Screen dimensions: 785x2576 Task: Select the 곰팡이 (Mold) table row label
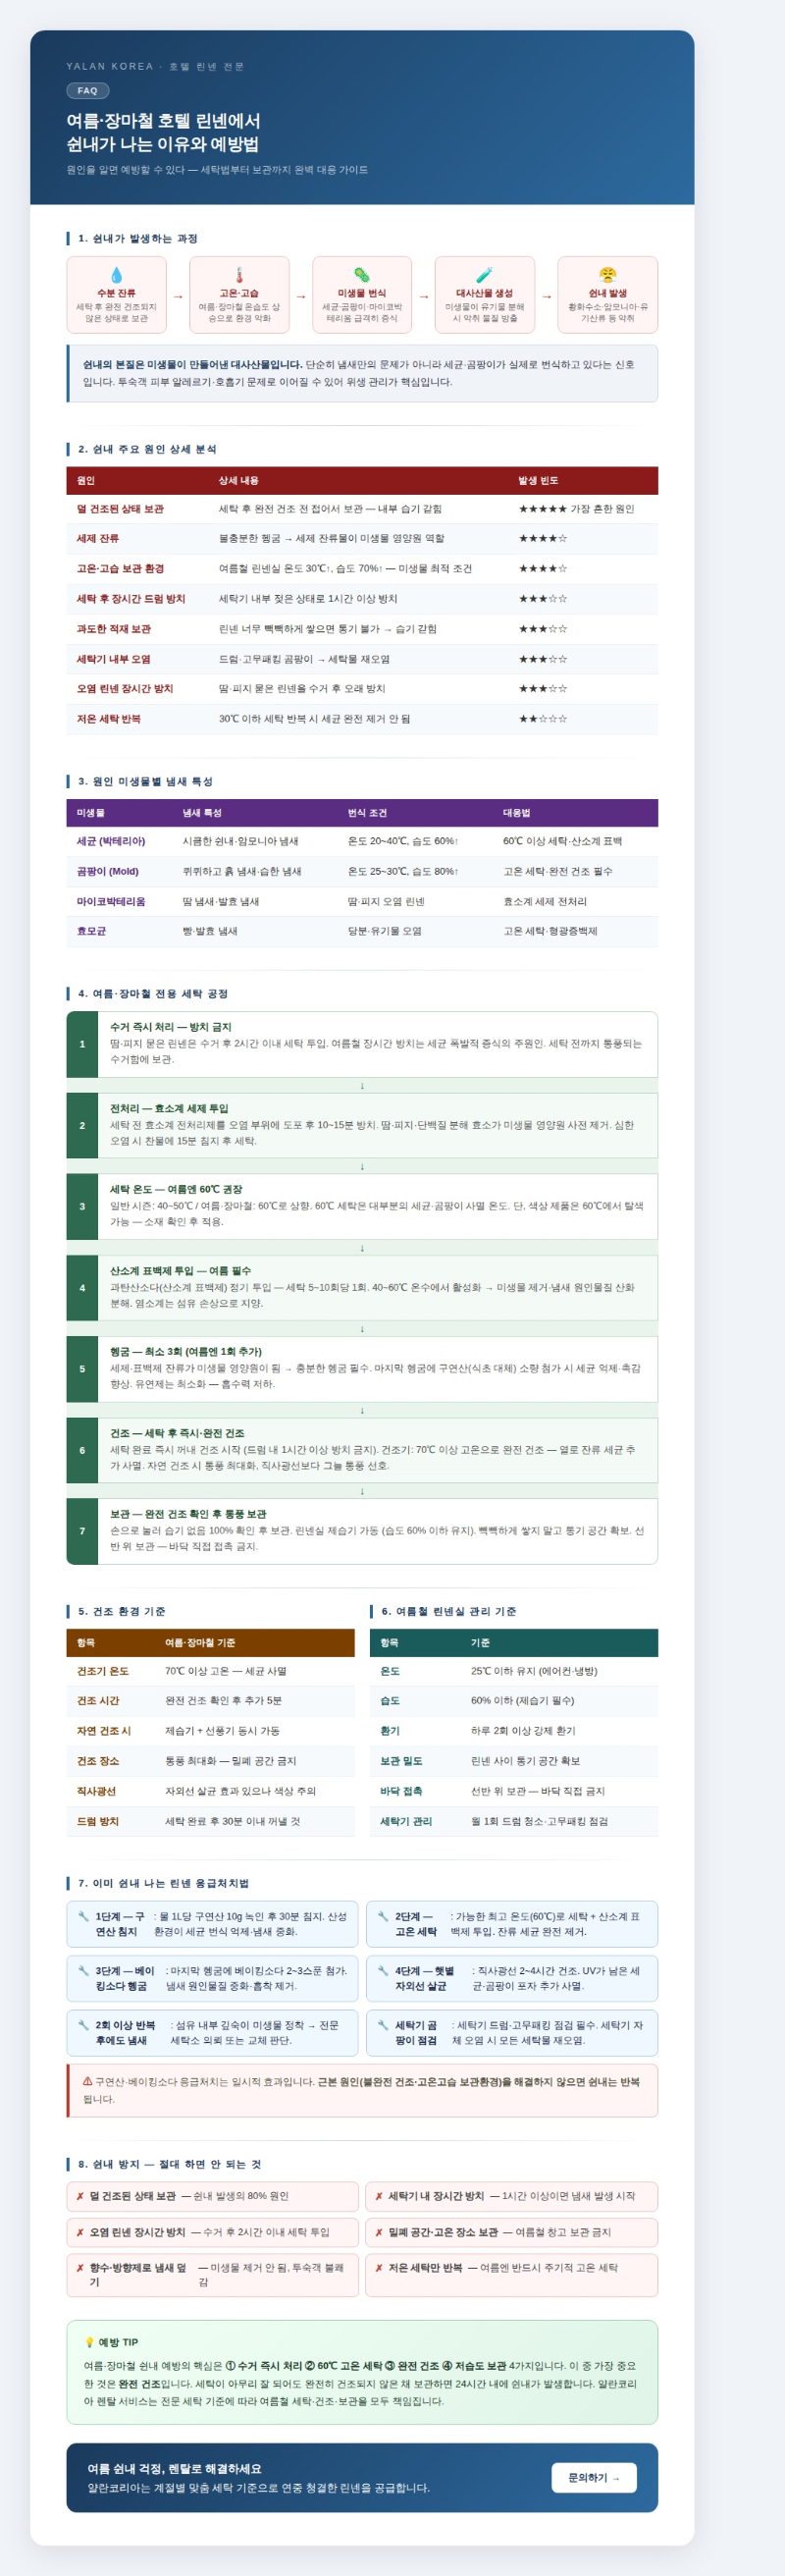(108, 871)
